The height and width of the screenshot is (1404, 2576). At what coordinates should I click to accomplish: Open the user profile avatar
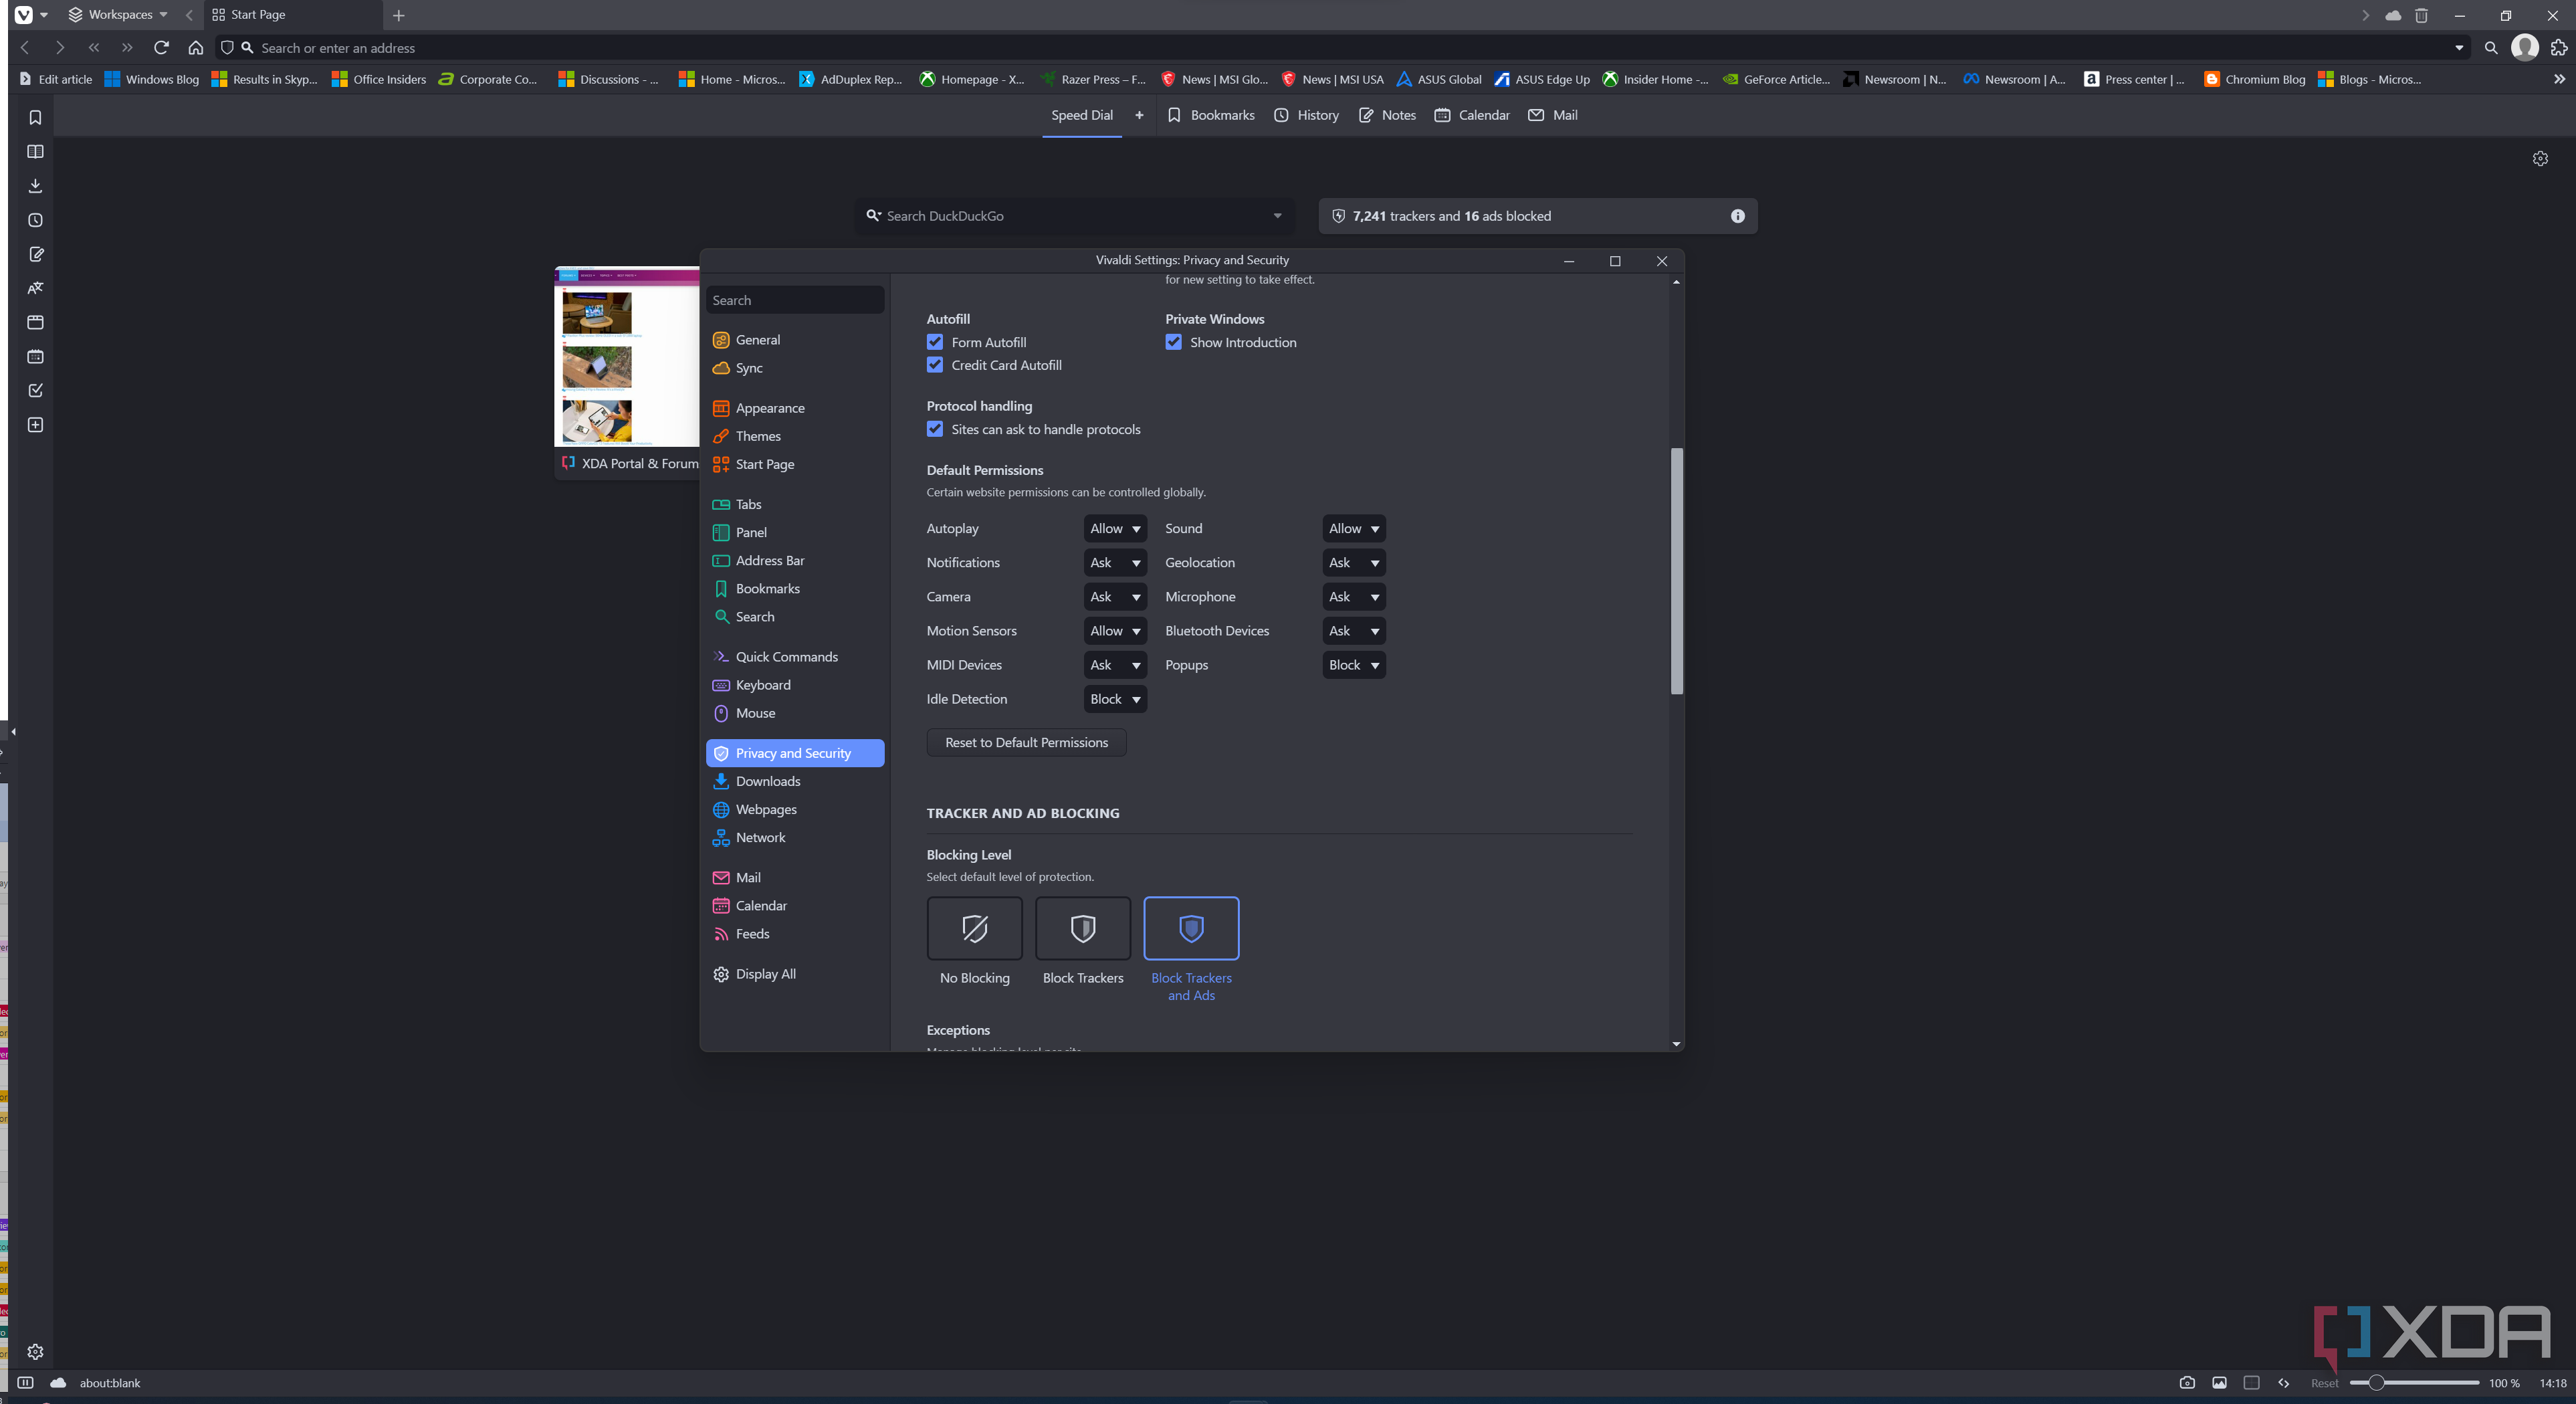coord(2524,47)
